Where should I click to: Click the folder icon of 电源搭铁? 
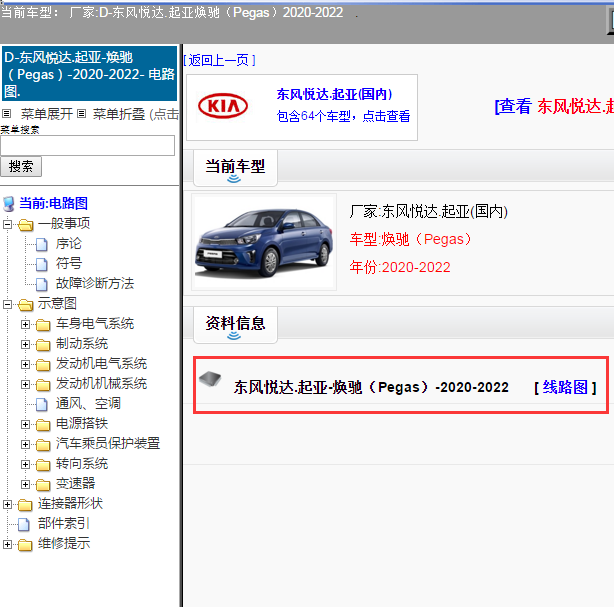[43, 425]
